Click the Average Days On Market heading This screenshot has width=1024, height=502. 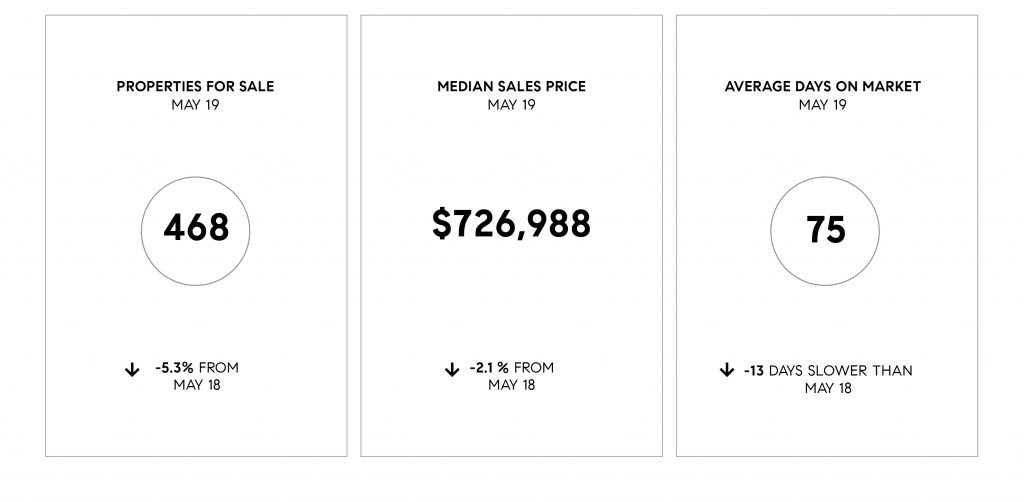point(823,86)
